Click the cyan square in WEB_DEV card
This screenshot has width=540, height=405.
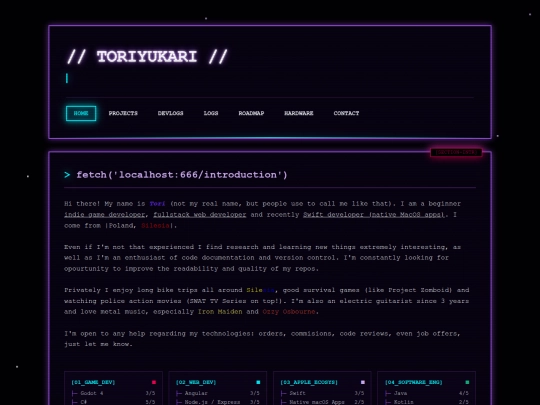[x=258, y=382]
